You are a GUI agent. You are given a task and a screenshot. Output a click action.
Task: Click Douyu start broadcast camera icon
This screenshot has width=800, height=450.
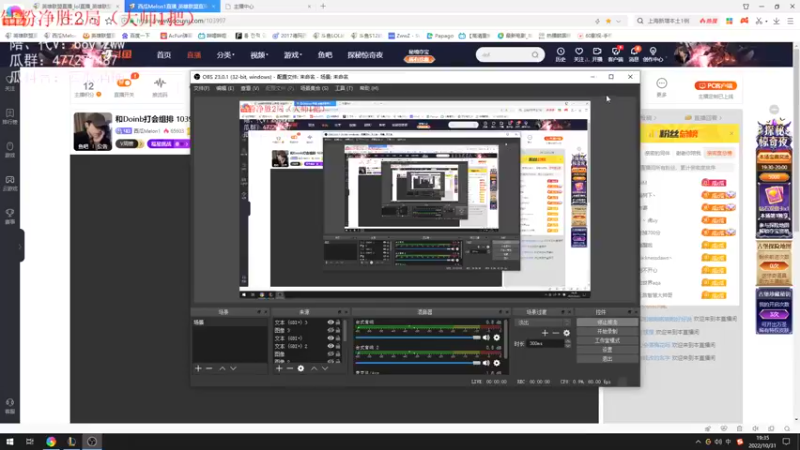[x=597, y=54]
